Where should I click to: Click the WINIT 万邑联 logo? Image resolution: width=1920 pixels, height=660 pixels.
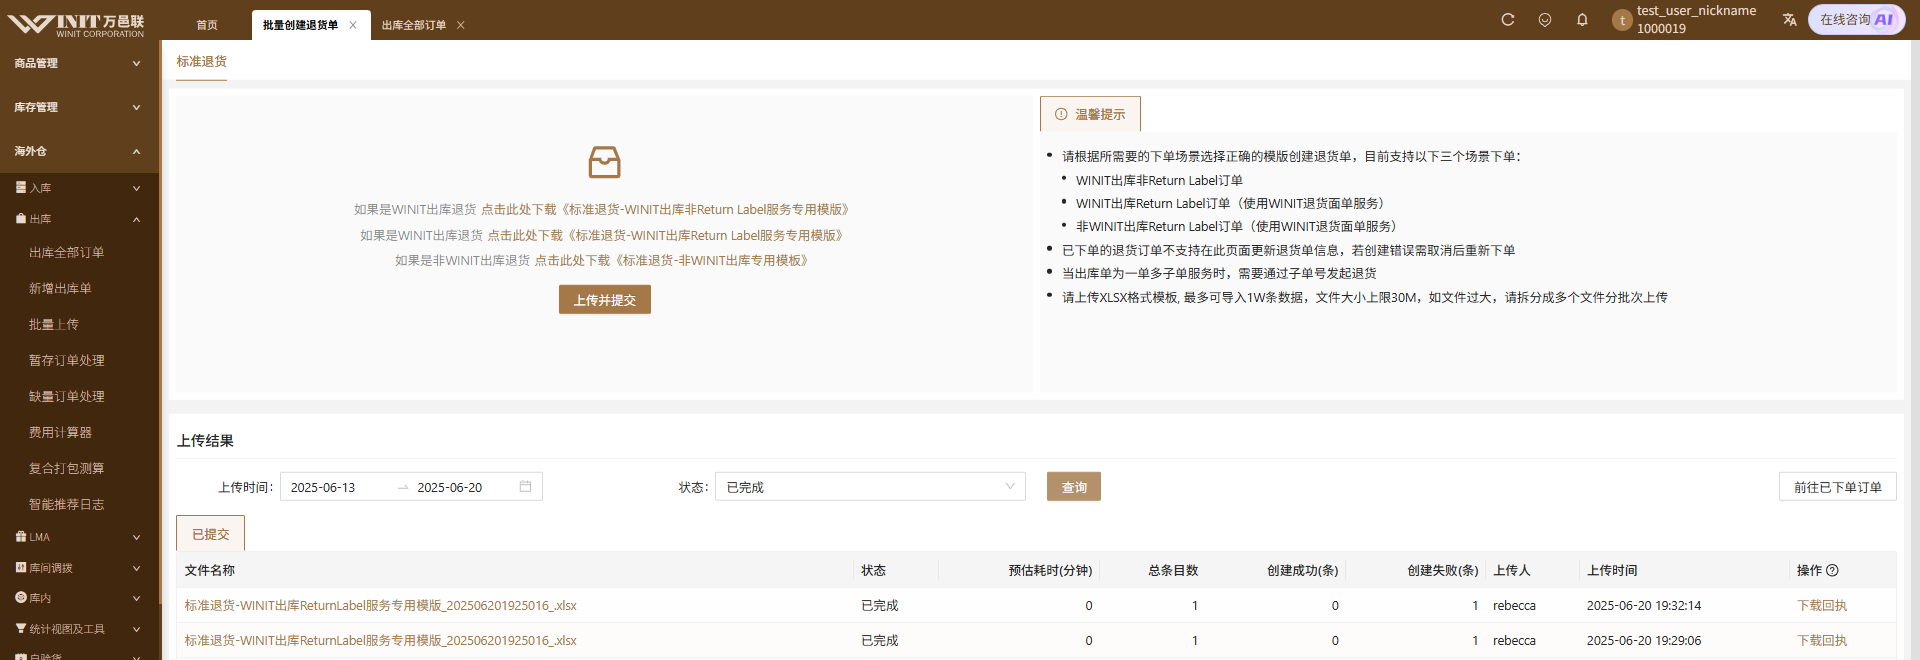[76, 24]
